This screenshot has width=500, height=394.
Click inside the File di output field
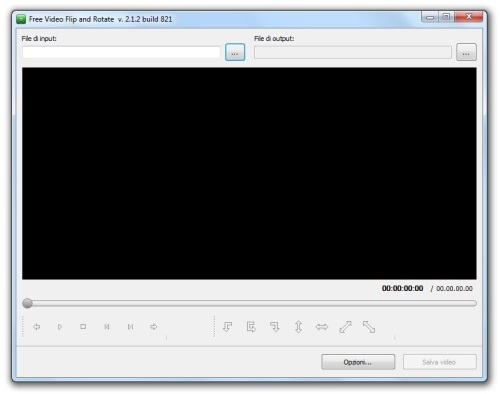353,53
